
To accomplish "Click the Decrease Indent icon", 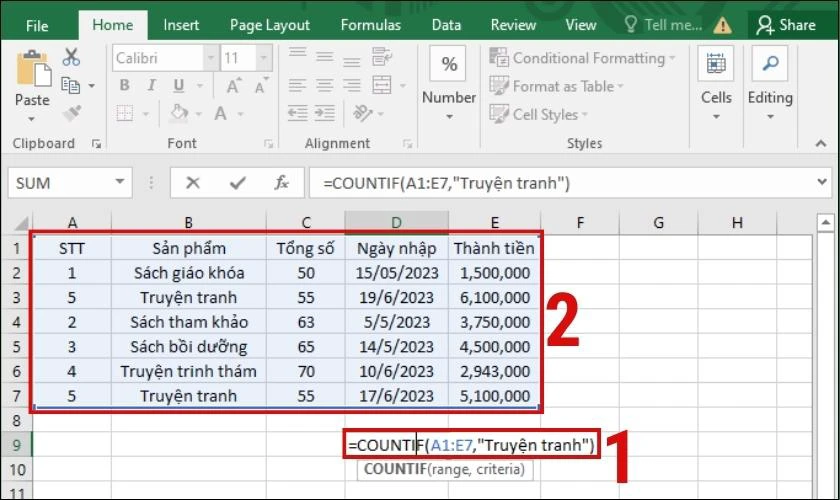I will pyautogui.click(x=298, y=113).
